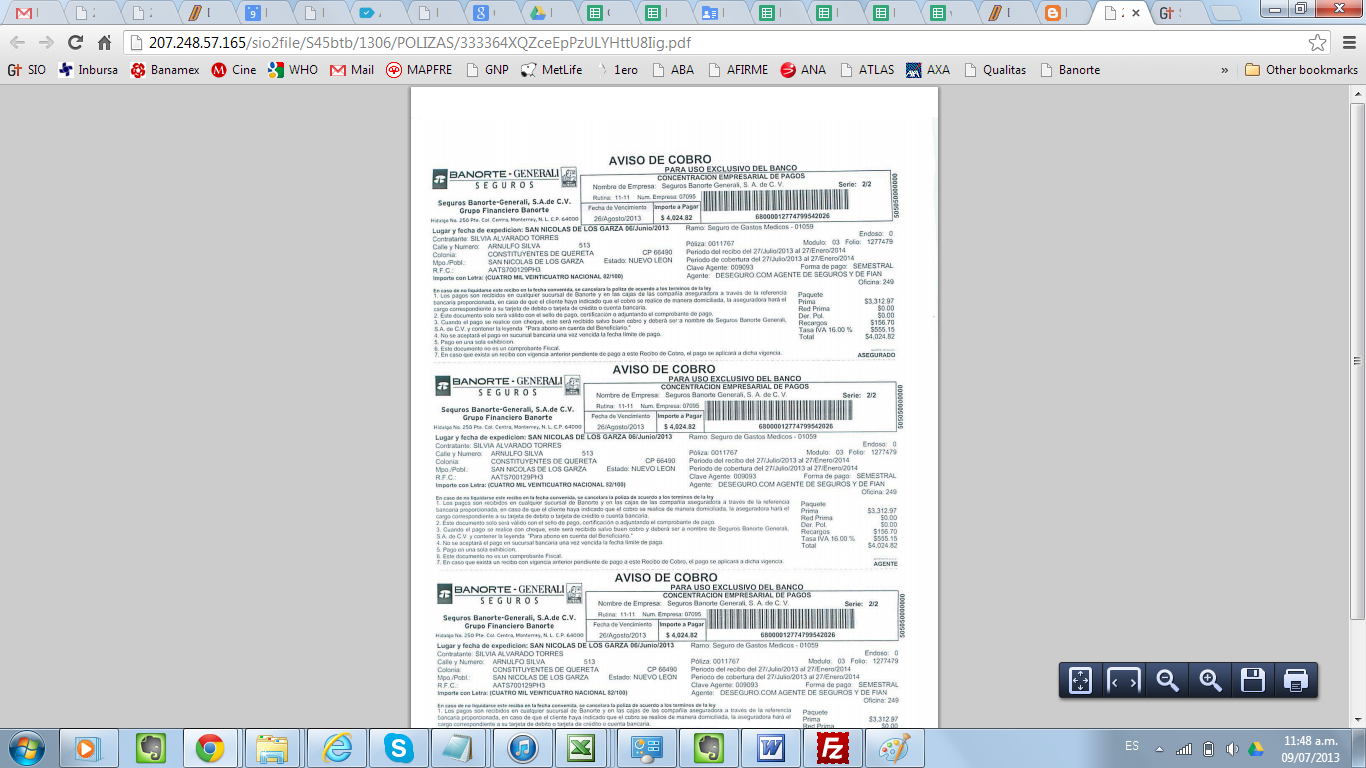Open Windows Explorer folder in taskbar
Screen dimensions: 1366x768
pyautogui.click(x=272, y=747)
